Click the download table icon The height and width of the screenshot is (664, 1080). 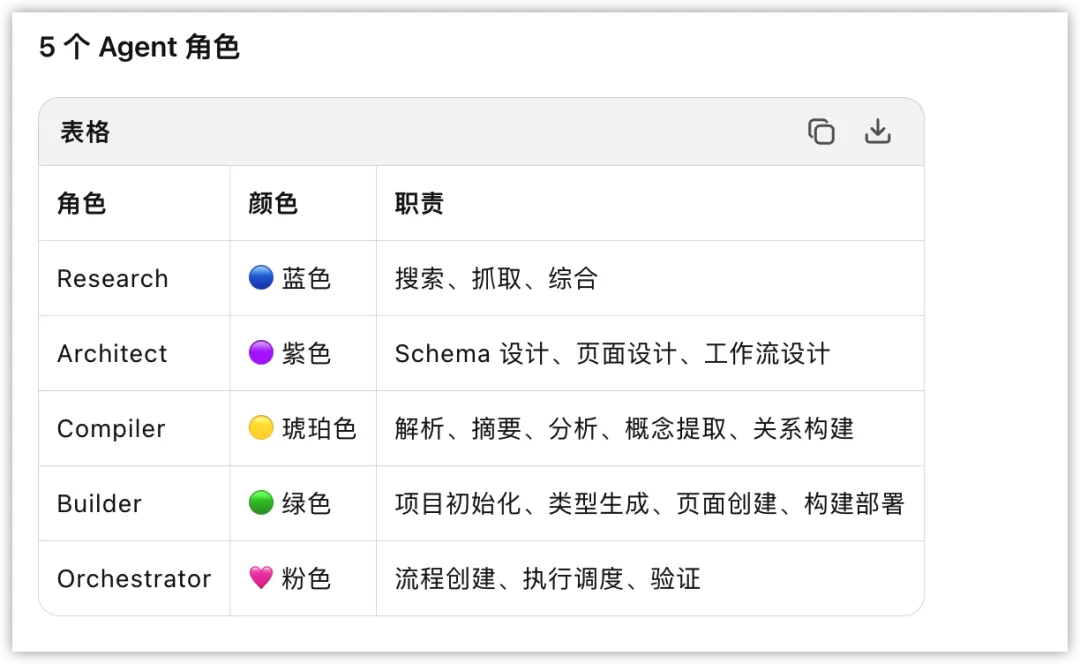pos(877,132)
